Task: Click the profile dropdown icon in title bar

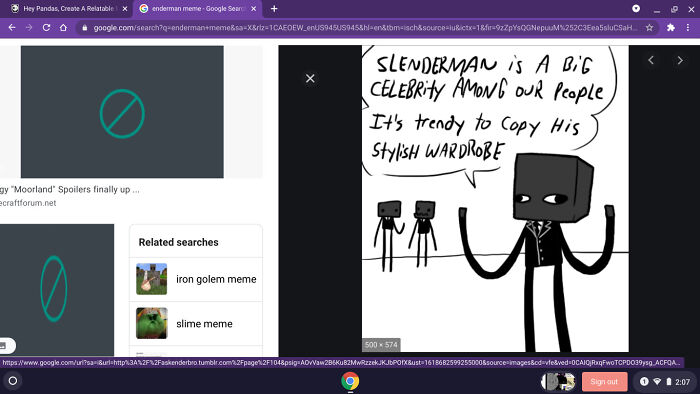Action: (636, 8)
